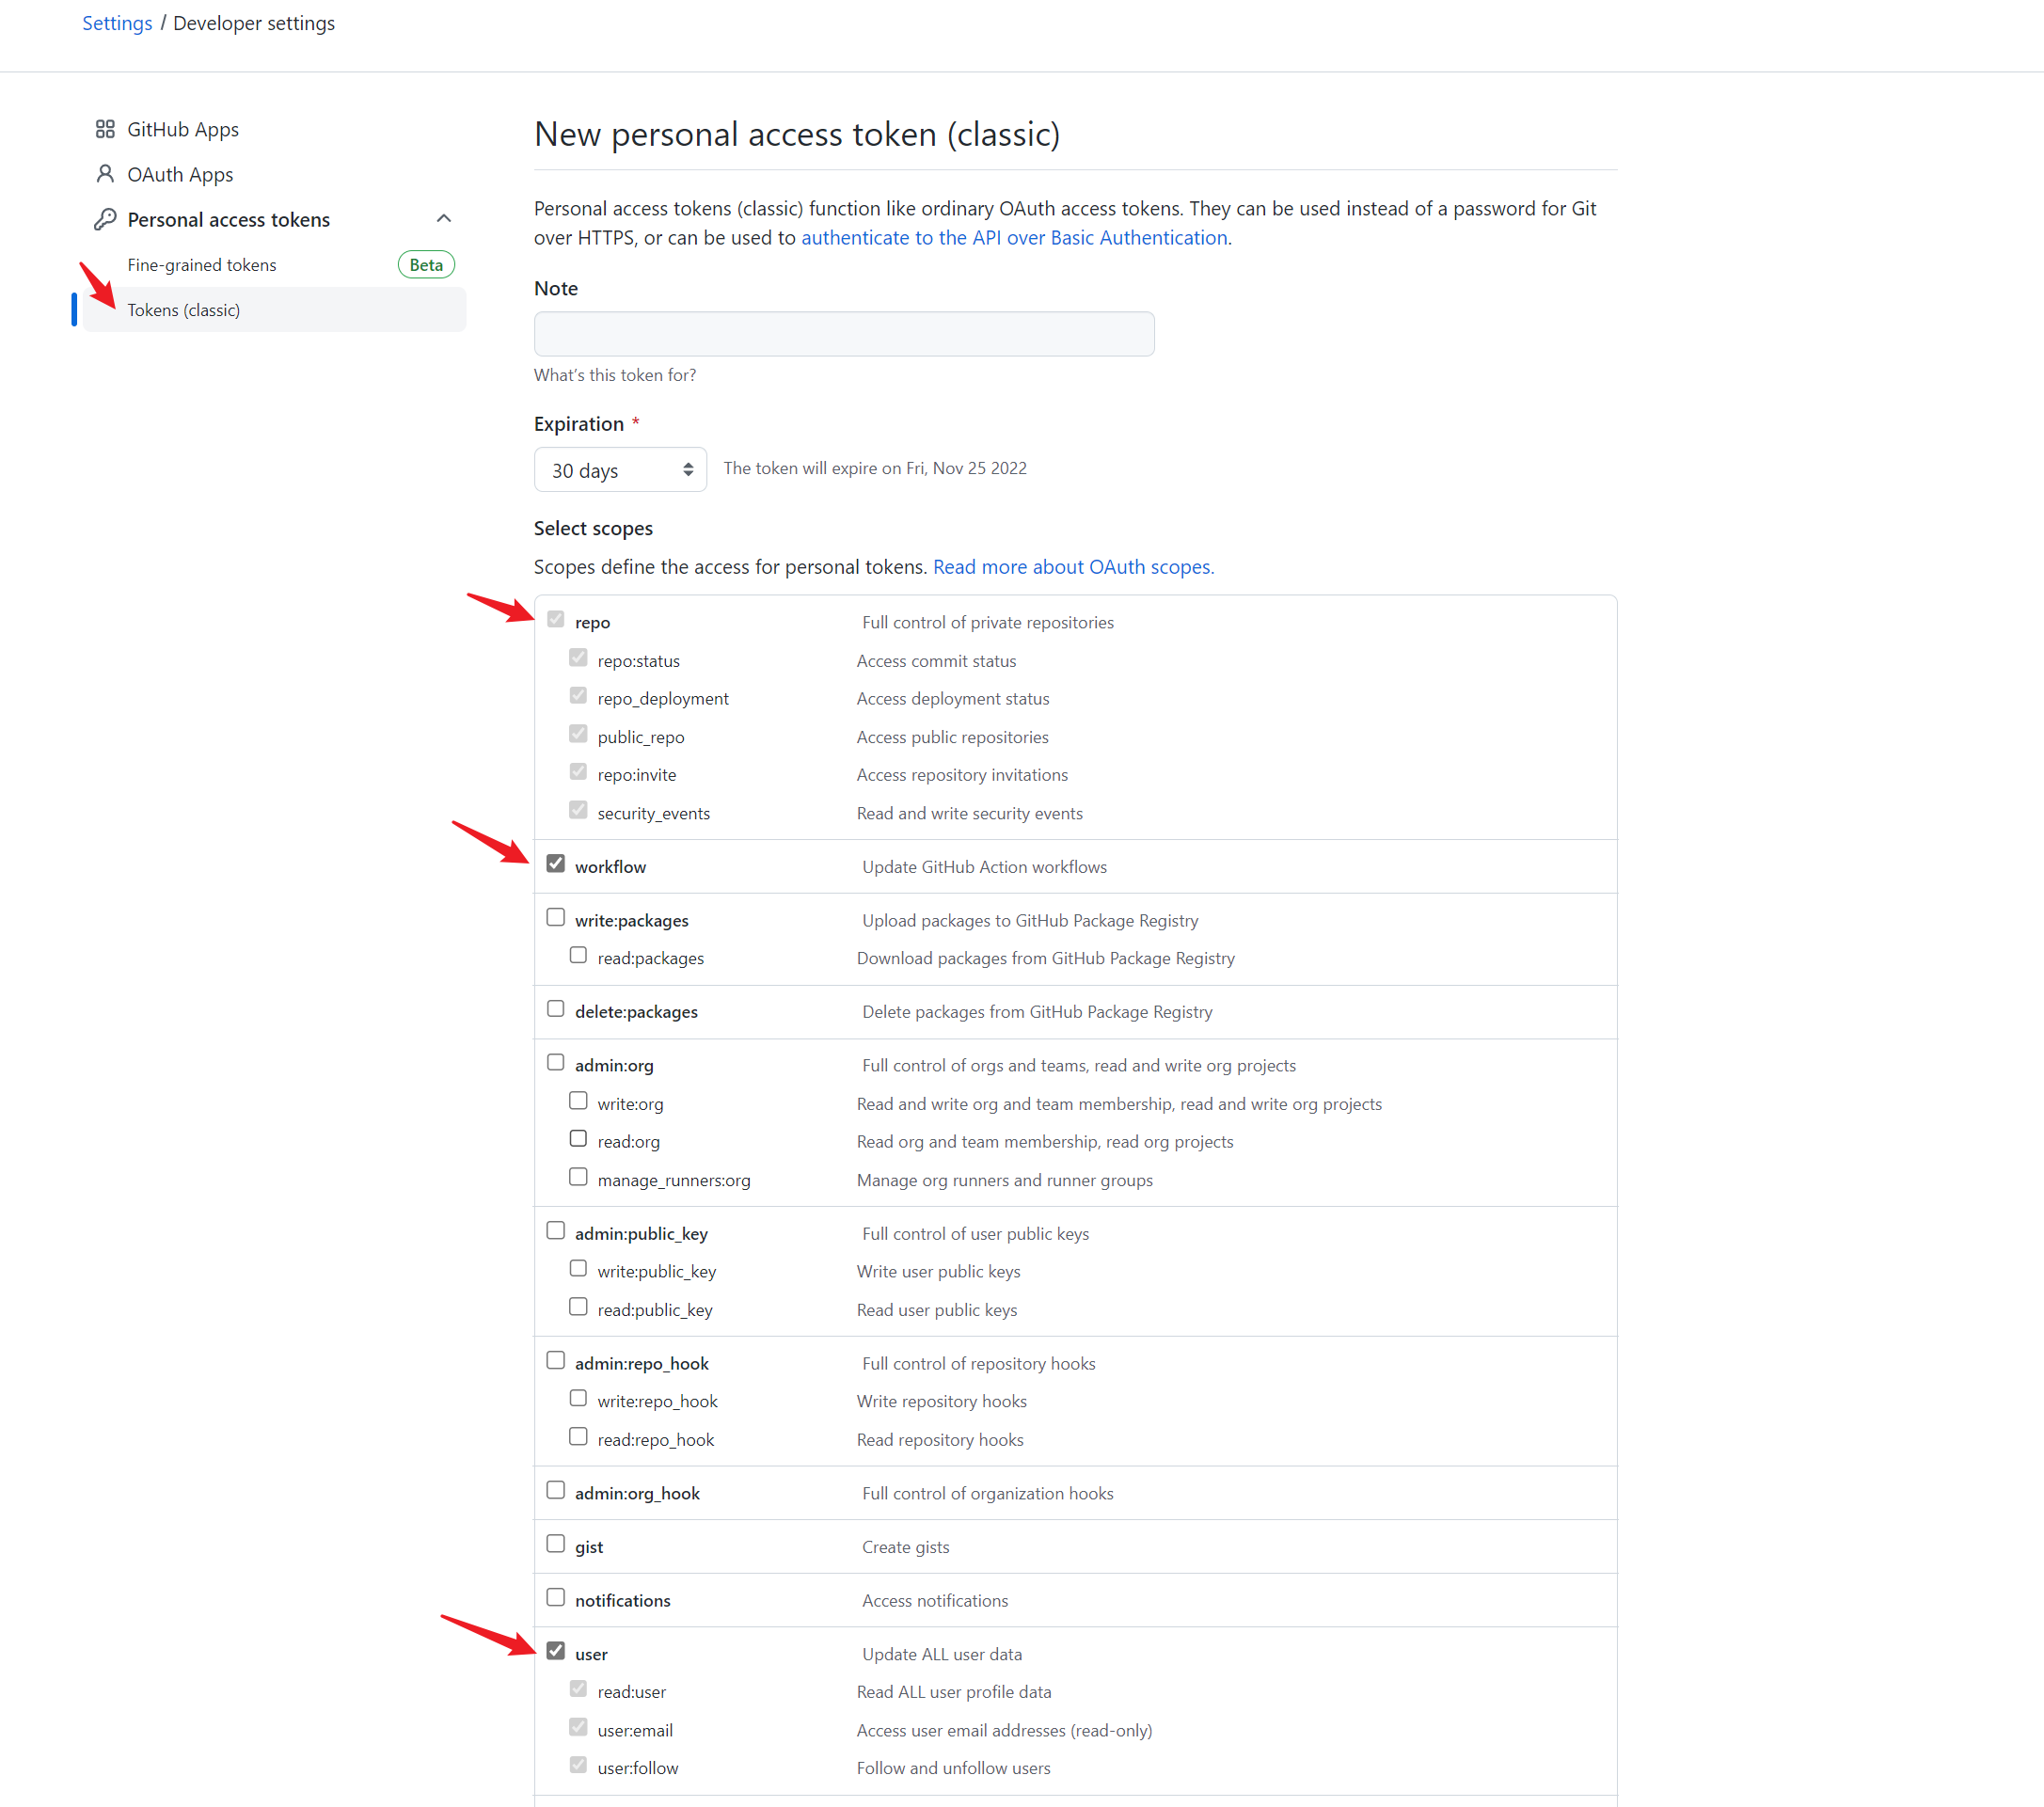Check the delete:packages scope checkbox

coord(556,1009)
